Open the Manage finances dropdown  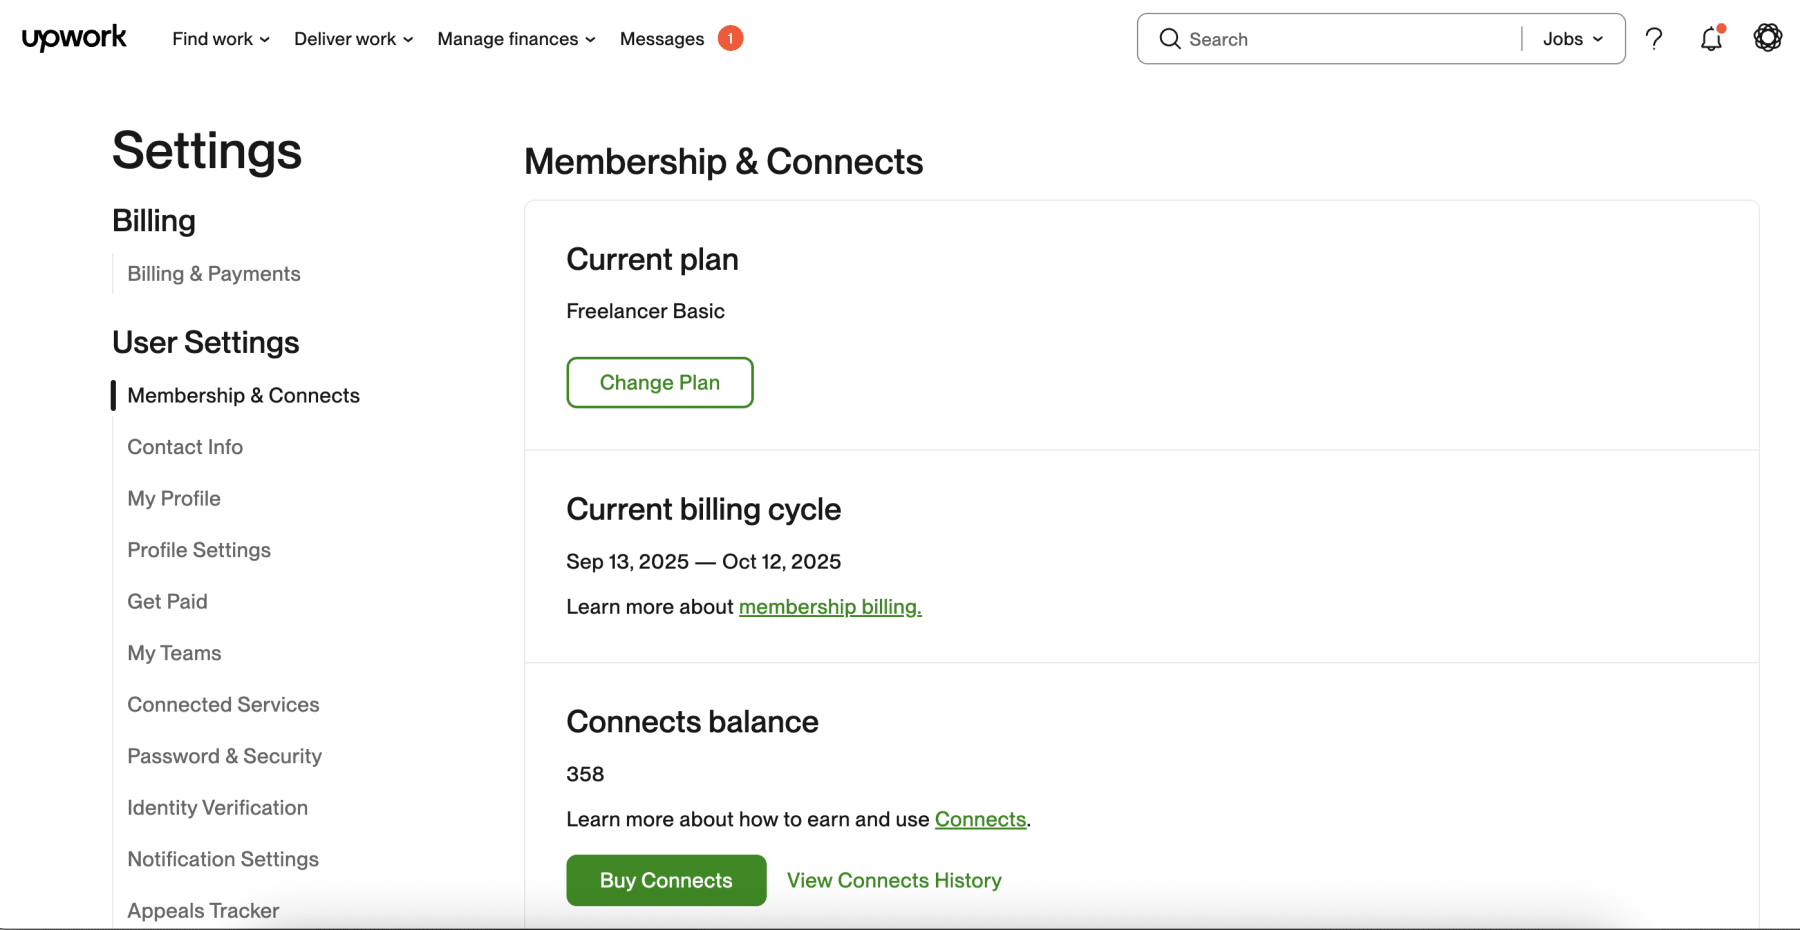515,38
